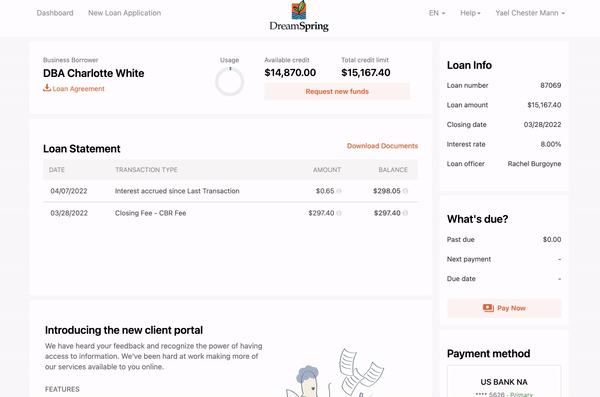The image size is (600, 397).
Task: Select Closing Fee - CBR Fee row
Action: point(230,213)
